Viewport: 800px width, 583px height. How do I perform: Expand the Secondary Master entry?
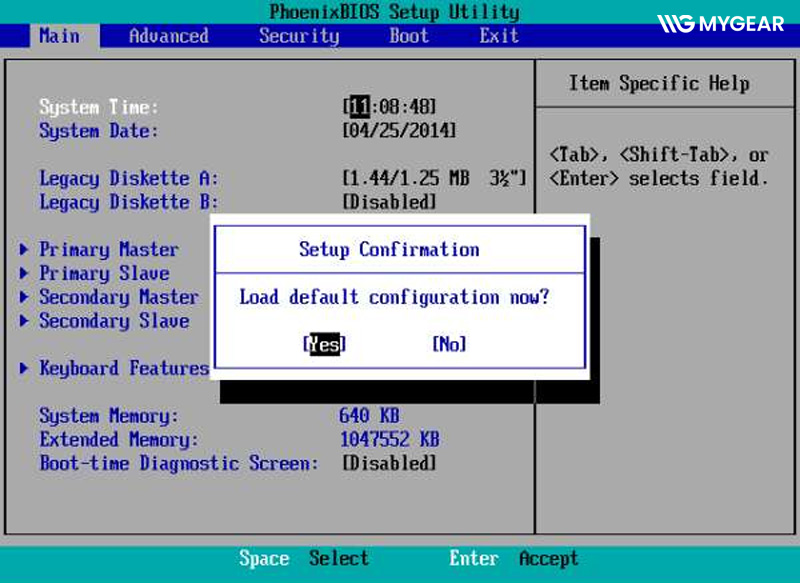click(118, 297)
